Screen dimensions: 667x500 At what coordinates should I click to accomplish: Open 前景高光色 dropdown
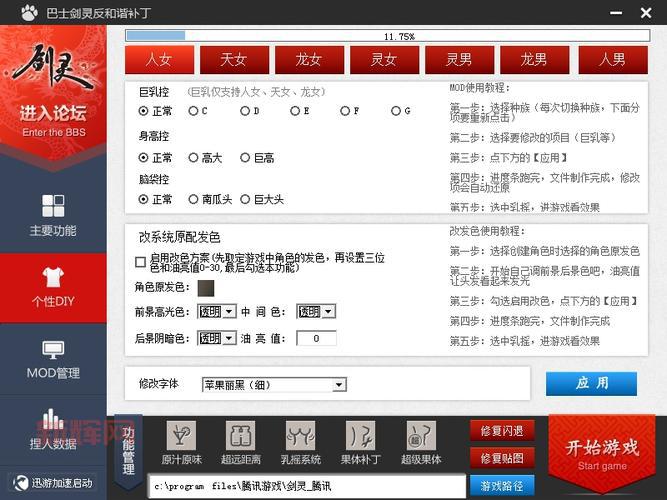click(217, 311)
